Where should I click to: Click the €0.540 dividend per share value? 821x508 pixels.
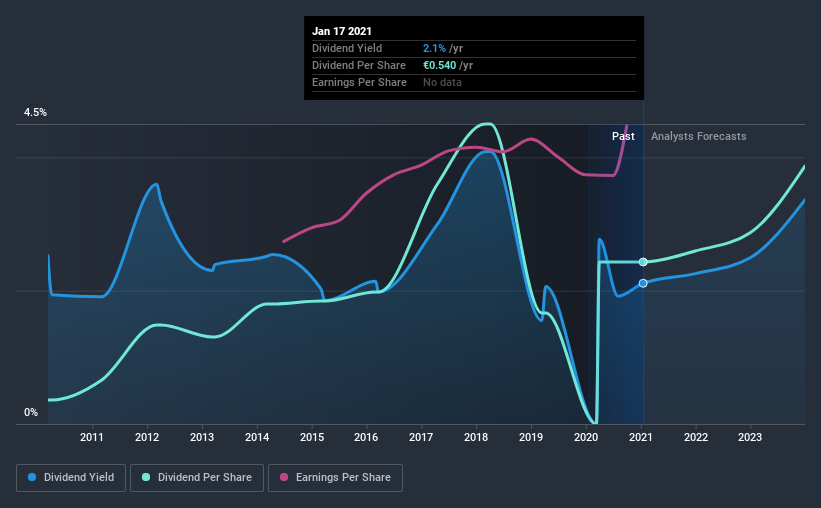[440, 65]
